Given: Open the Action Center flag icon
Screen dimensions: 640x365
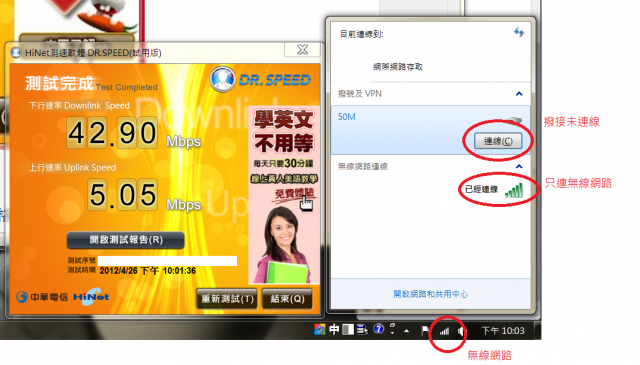Looking at the screenshot, I should [x=425, y=330].
